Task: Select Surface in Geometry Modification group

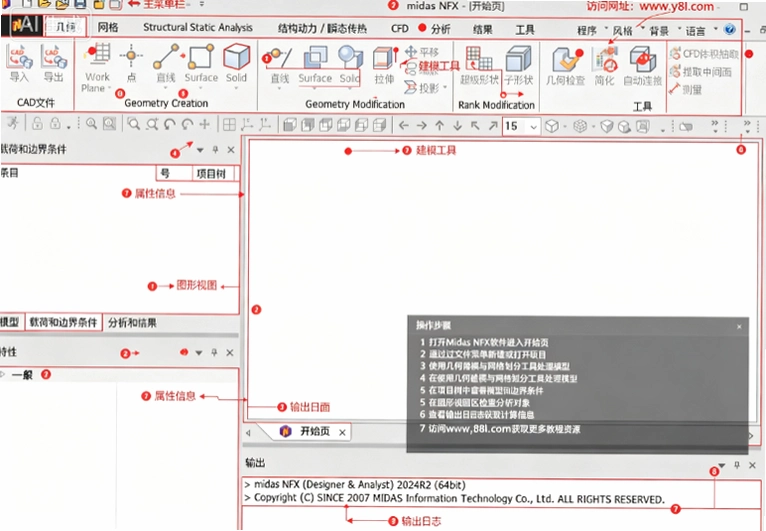Action: 315,65
